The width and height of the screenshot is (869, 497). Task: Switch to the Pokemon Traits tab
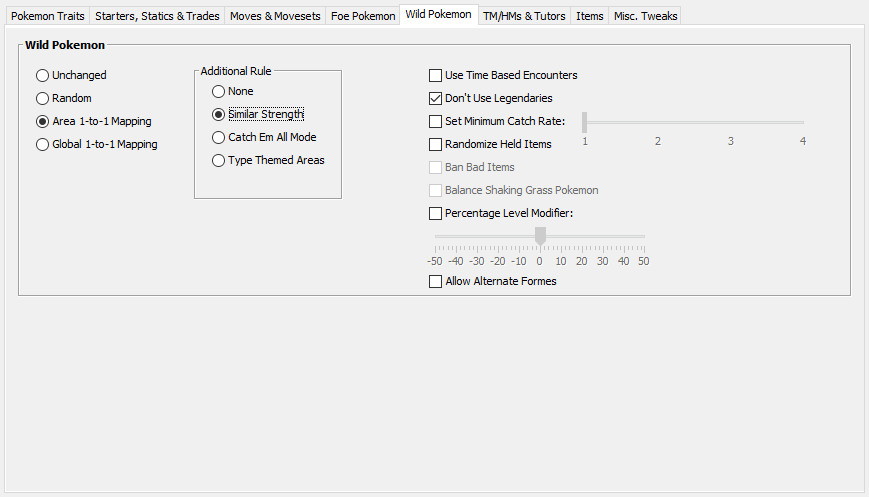(x=48, y=16)
